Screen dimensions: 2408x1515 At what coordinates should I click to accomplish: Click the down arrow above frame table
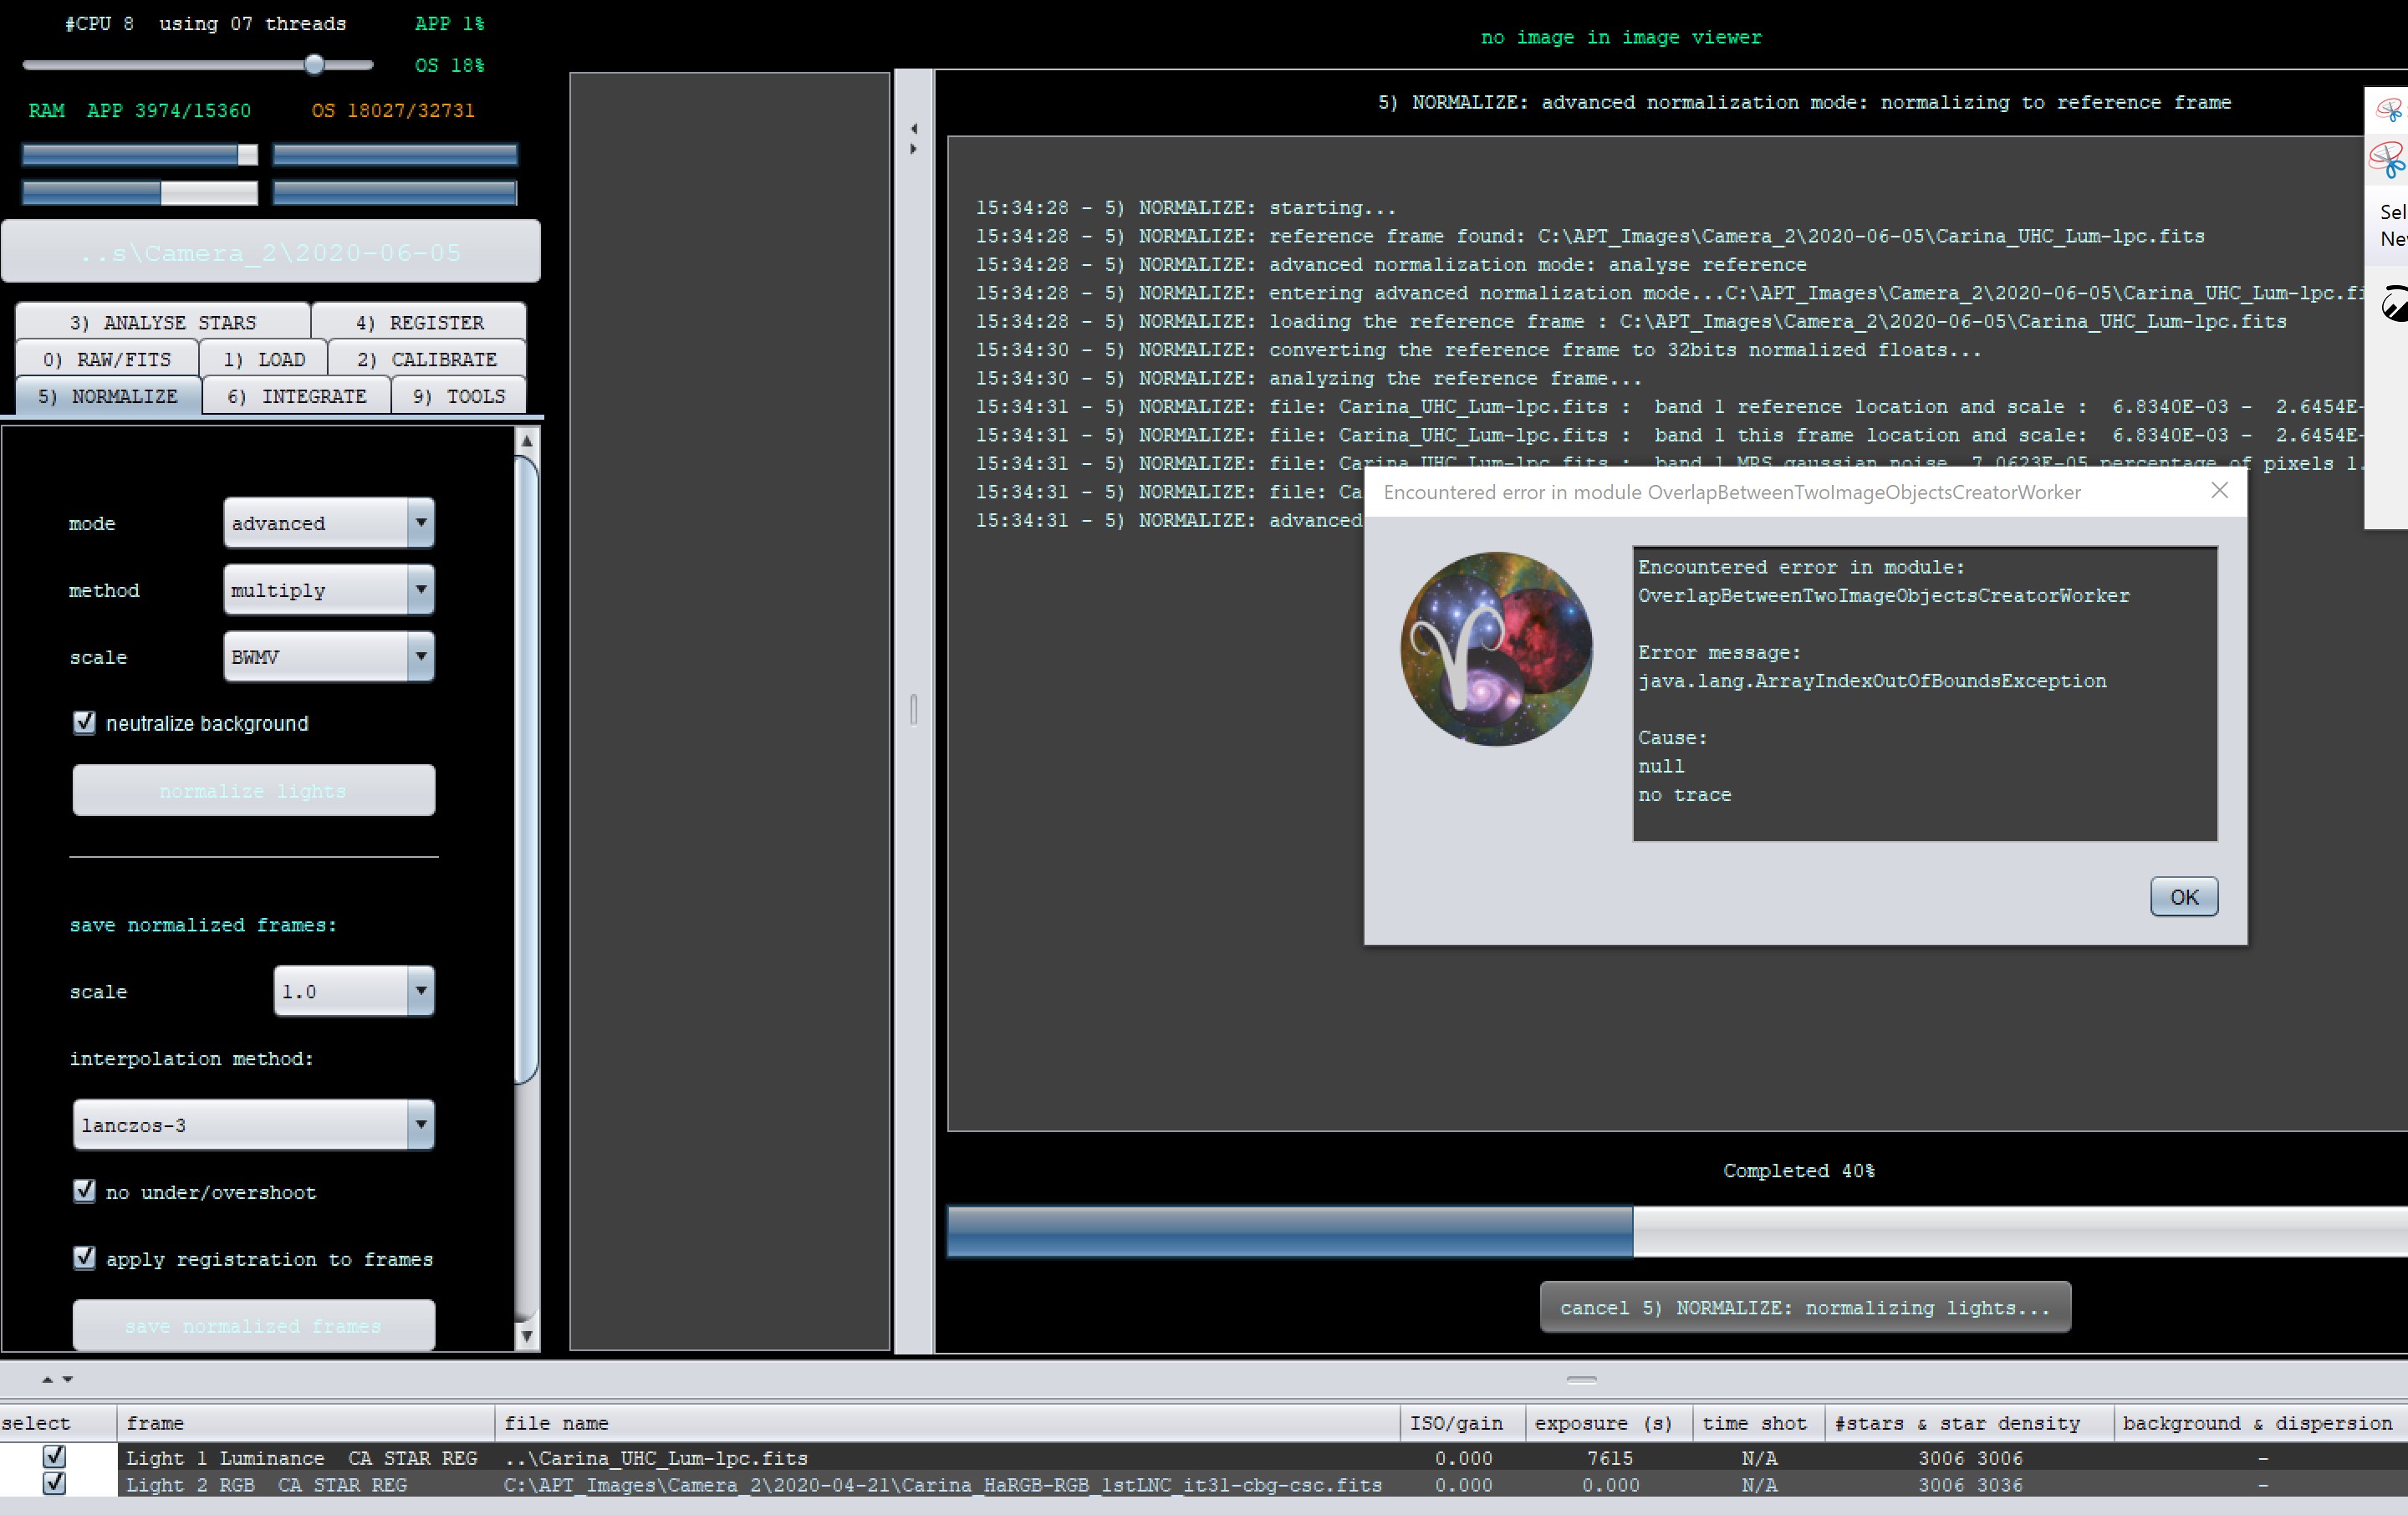coord(68,1379)
